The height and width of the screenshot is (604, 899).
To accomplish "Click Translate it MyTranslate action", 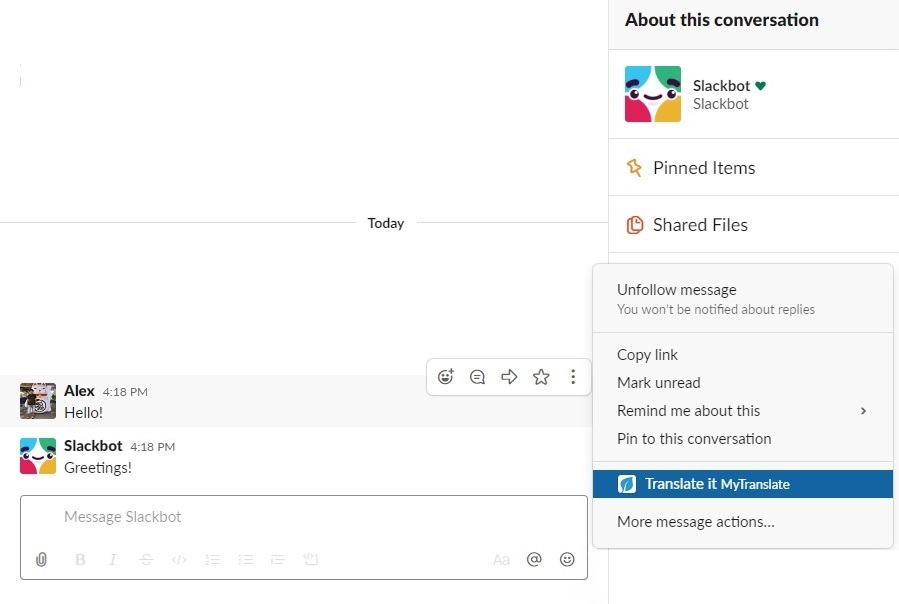I will point(742,484).
